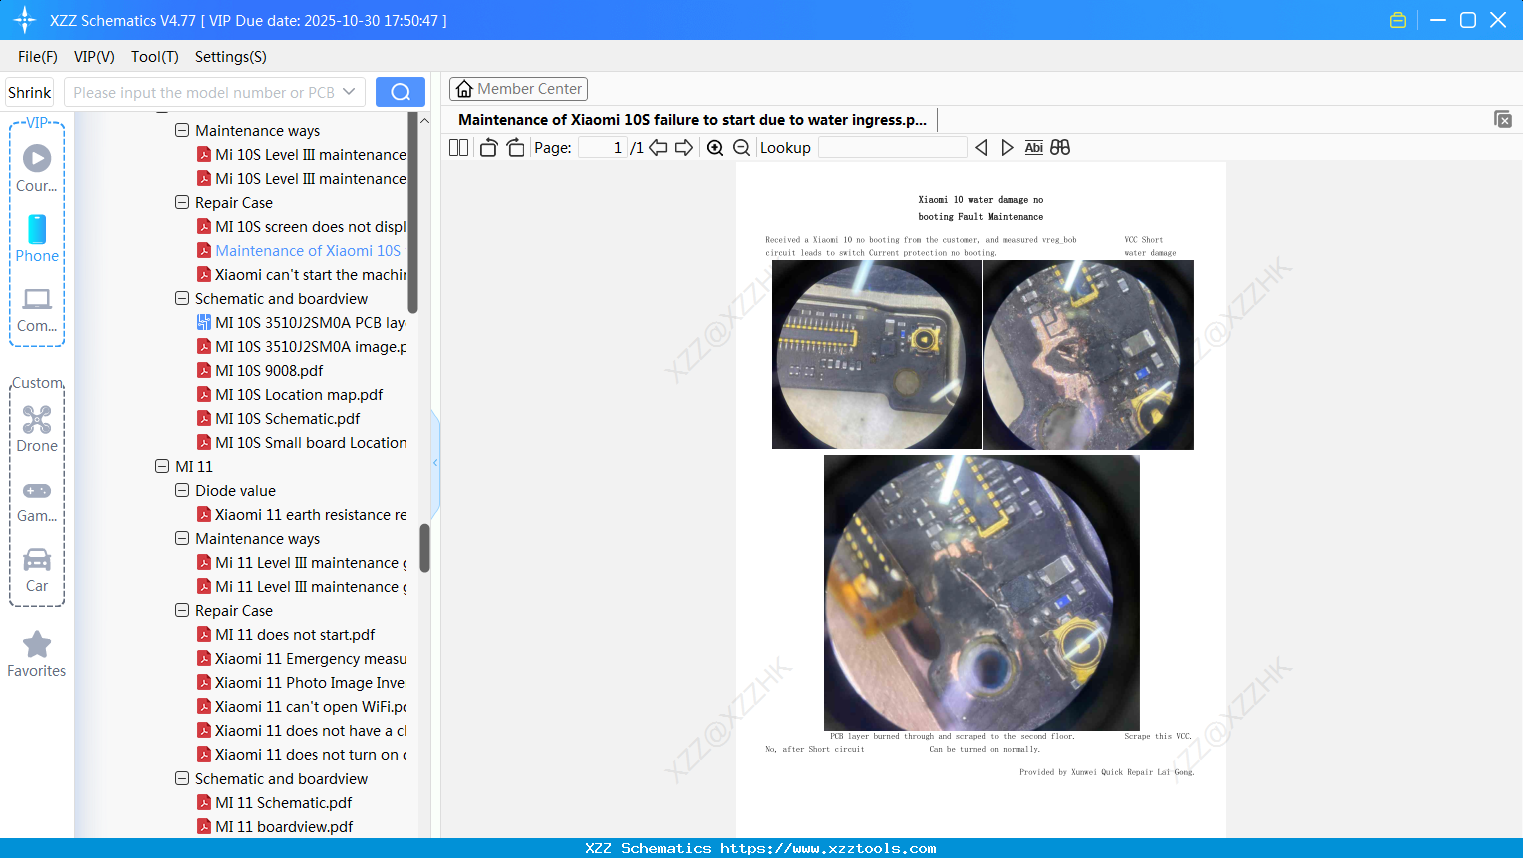This screenshot has height=858, width=1523.
Task: Open Xiaomi 11 can't open WiFi file
Action: [301, 707]
